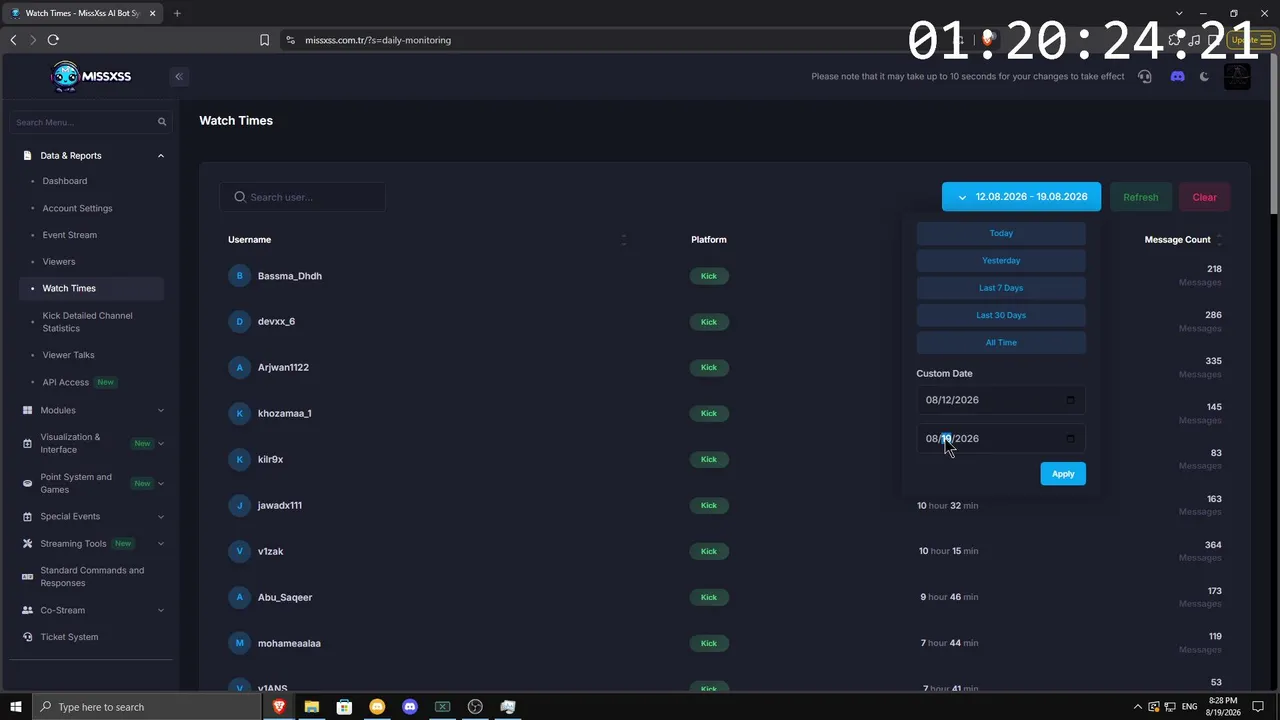The height and width of the screenshot is (720, 1280).
Task: Click username Arjwan1122
Action: pyautogui.click(x=283, y=368)
